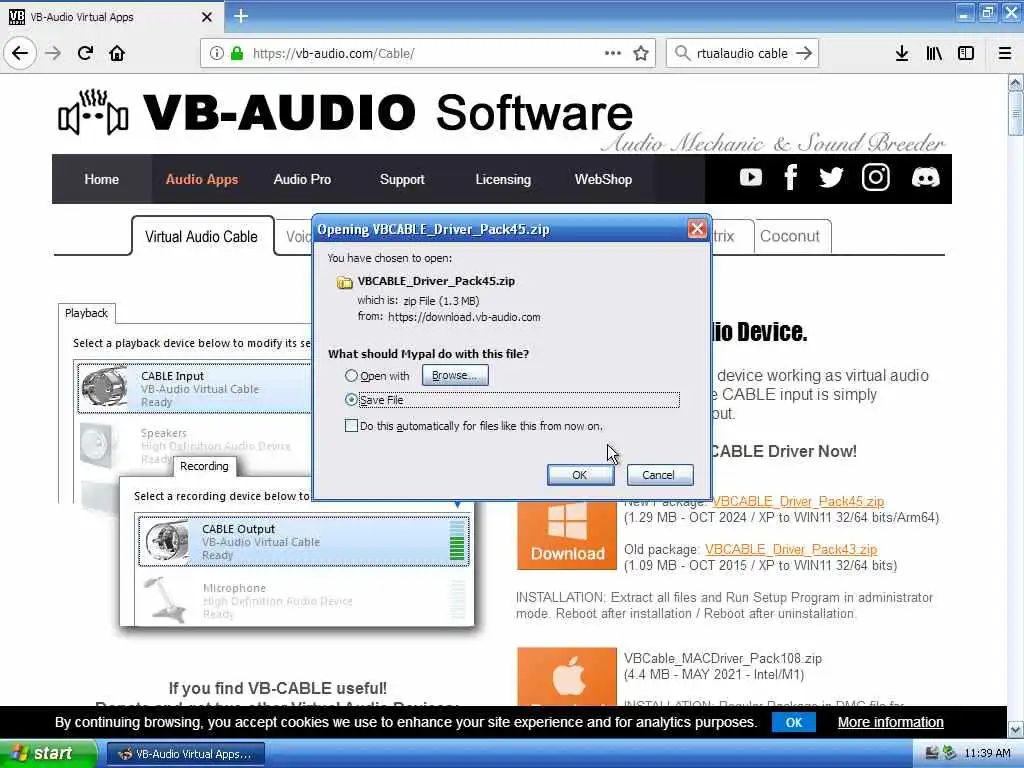This screenshot has width=1024, height=768.
Task: Click the VBCABLE_Driver_Pack45.zip link
Action: (798, 502)
